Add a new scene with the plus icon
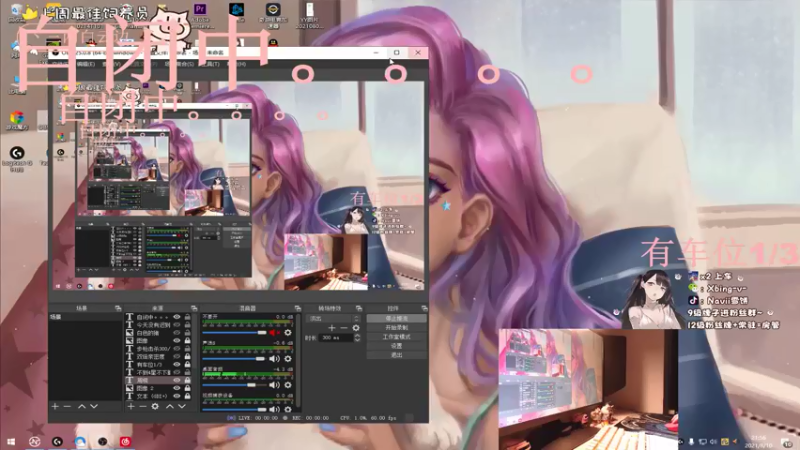 (55, 406)
